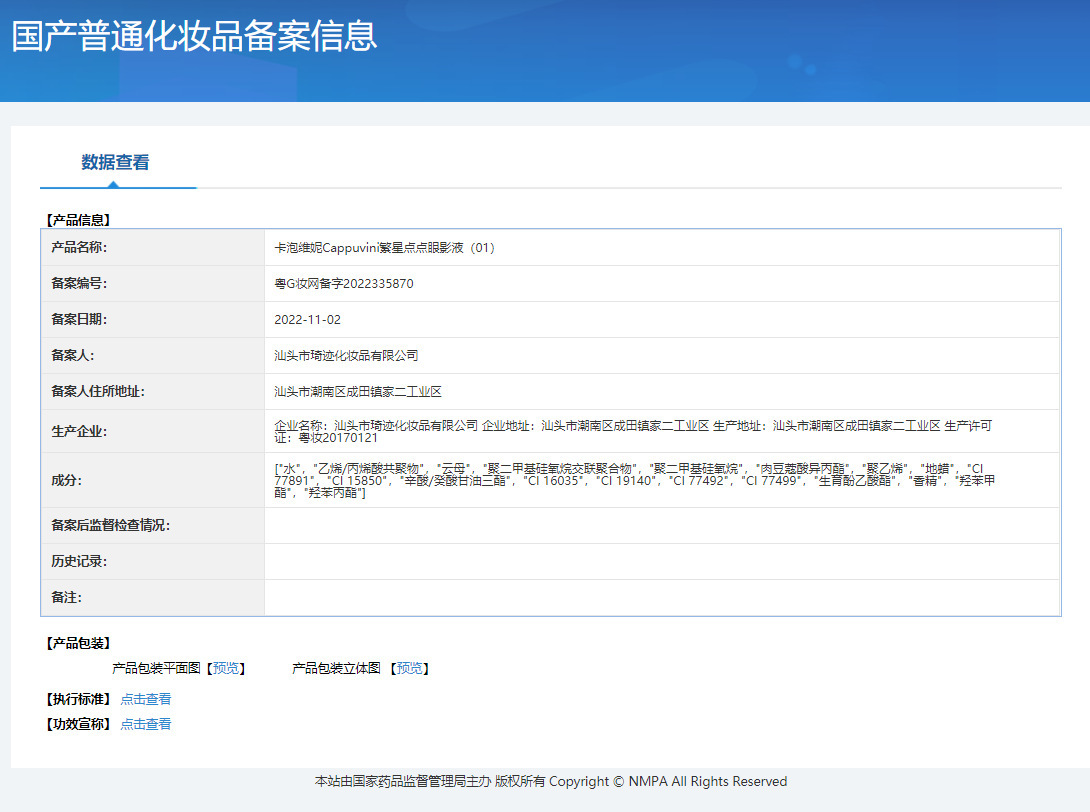This screenshot has height=812, width=1090.
Task: Click the 备案人 value 汕头市琦迹化妆品有限公司
Action: click(x=346, y=355)
